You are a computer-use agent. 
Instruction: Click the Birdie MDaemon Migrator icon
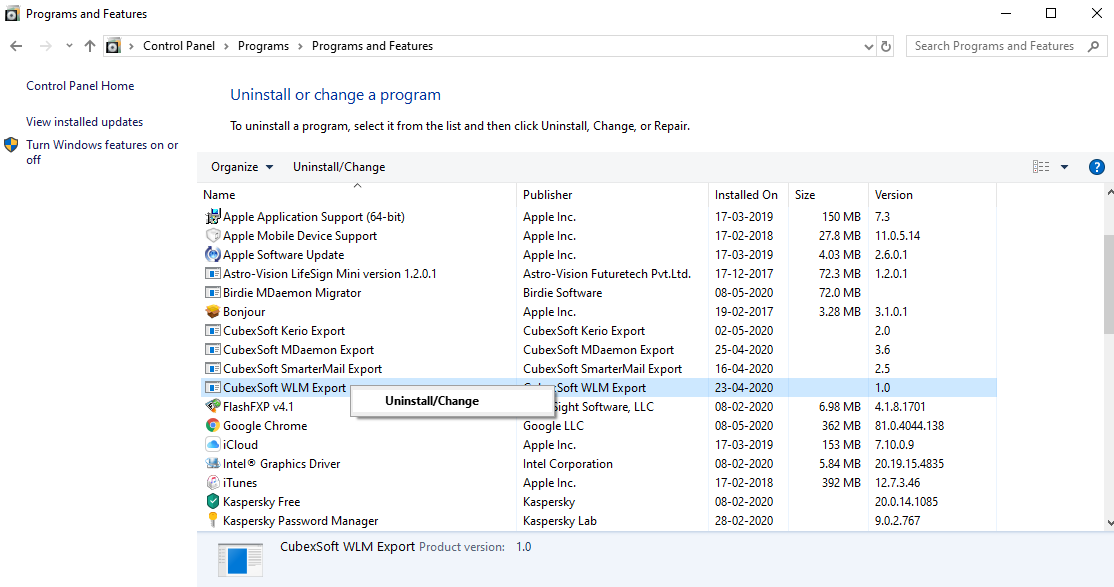coord(212,293)
